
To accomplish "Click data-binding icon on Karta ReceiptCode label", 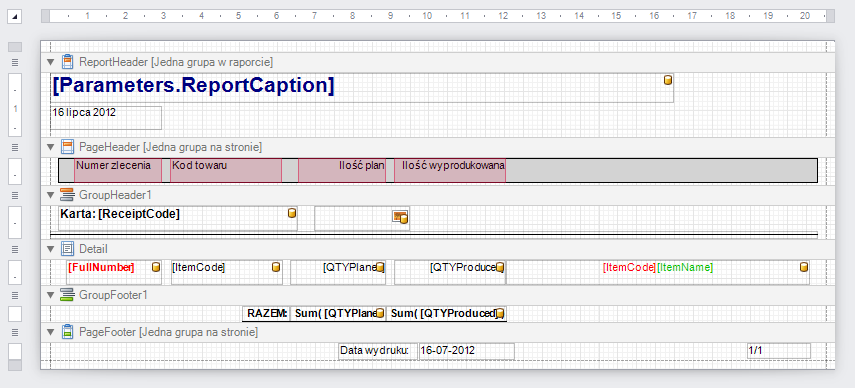I will point(292,213).
